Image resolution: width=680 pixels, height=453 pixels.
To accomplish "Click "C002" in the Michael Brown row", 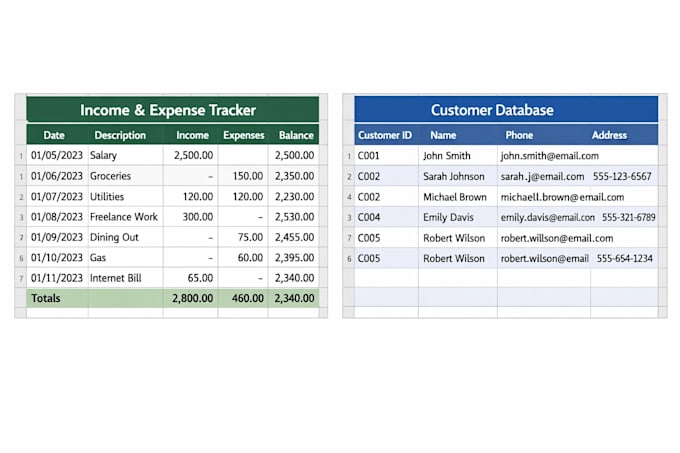I will (x=369, y=197).
